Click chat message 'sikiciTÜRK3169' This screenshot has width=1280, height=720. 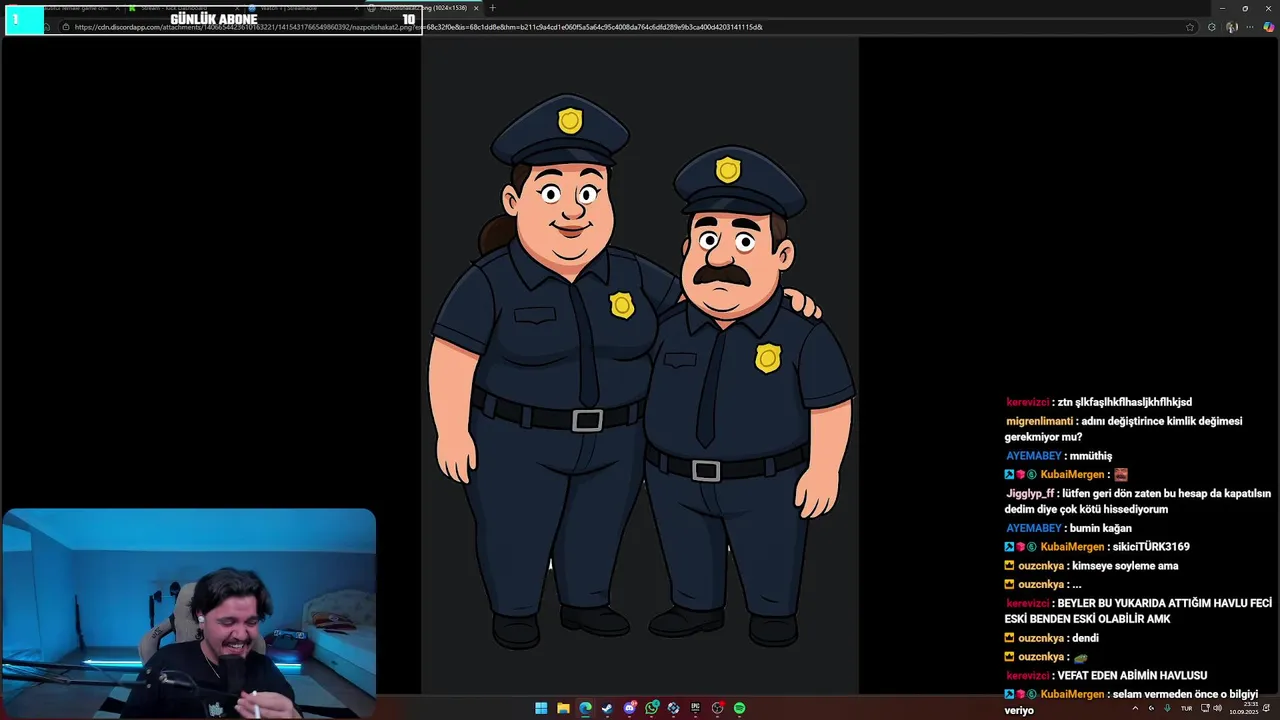click(1151, 547)
